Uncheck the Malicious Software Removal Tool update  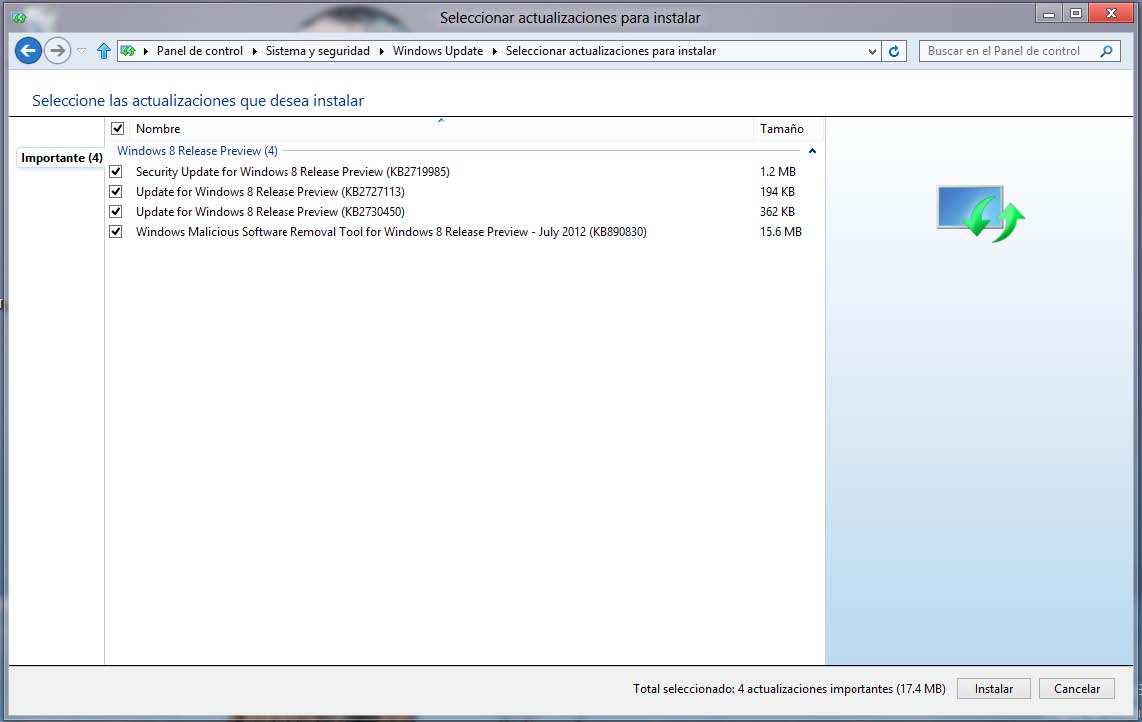(x=116, y=232)
